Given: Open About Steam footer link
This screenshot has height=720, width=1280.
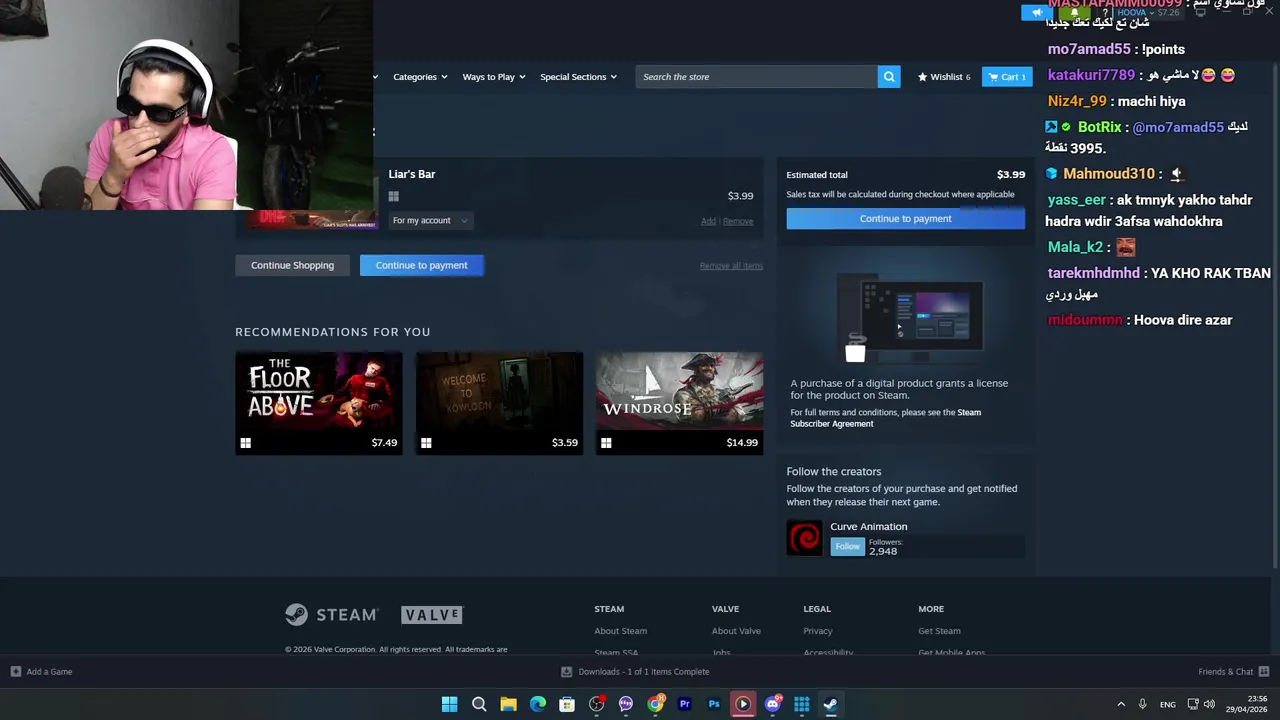Looking at the screenshot, I should pyautogui.click(x=620, y=631).
